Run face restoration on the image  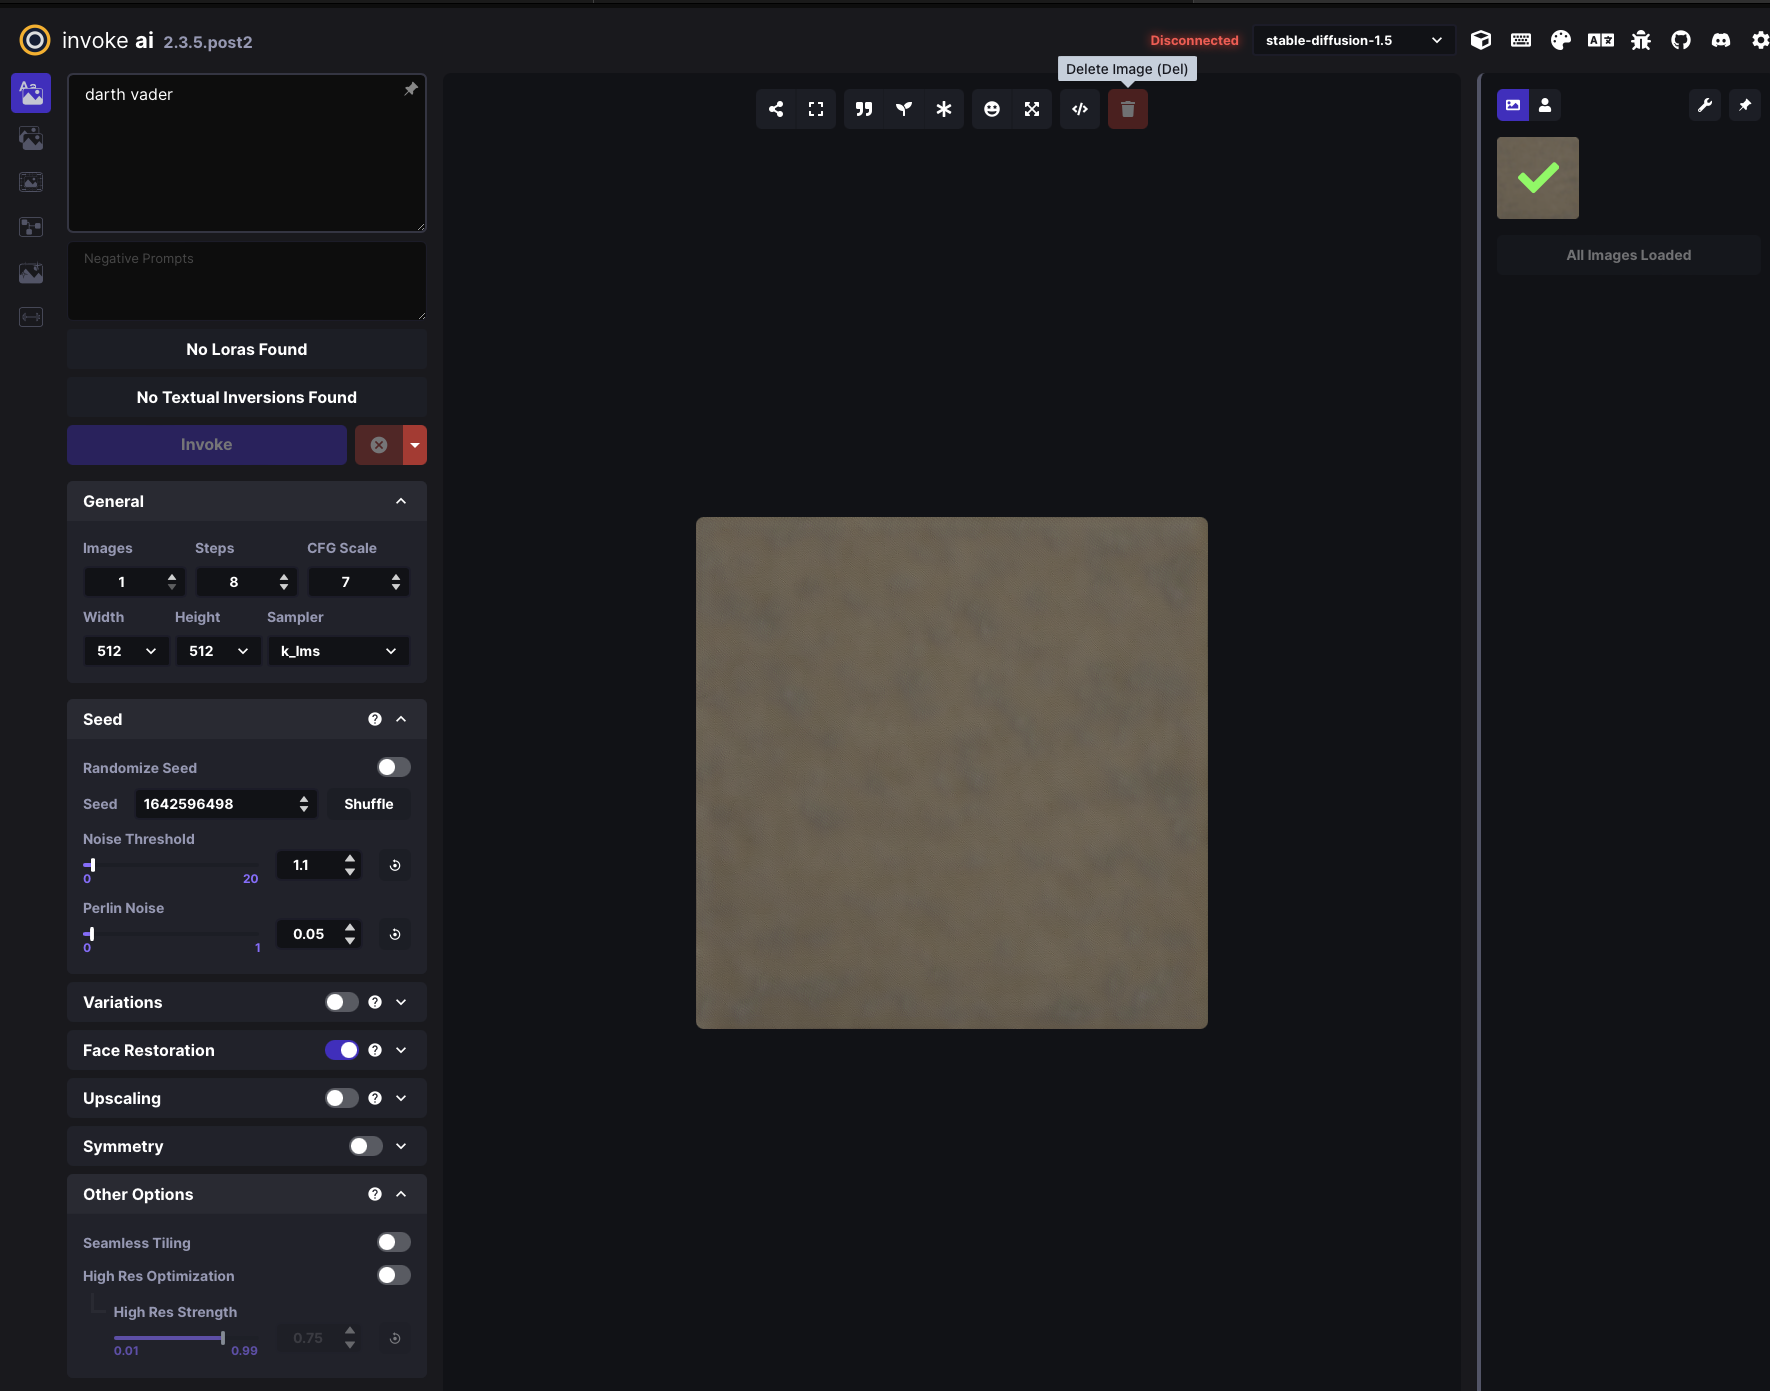991,109
